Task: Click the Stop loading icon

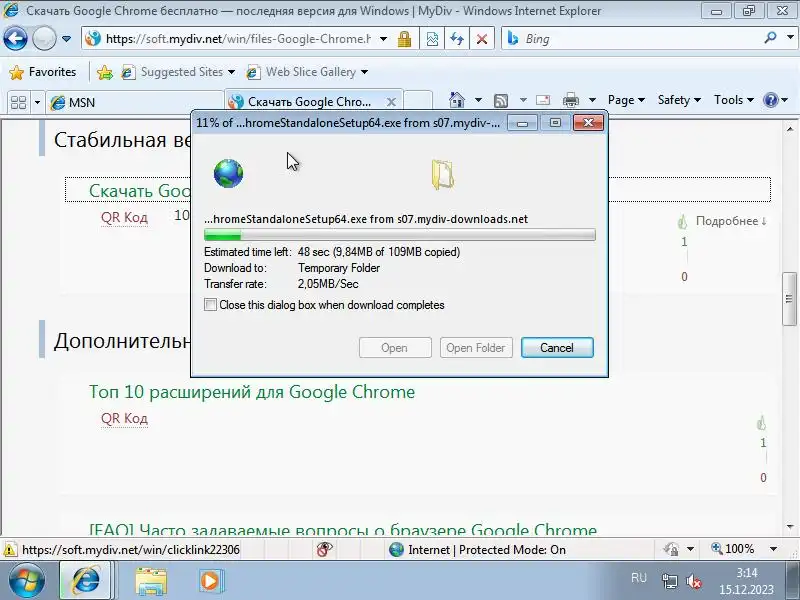Action: 481,39
